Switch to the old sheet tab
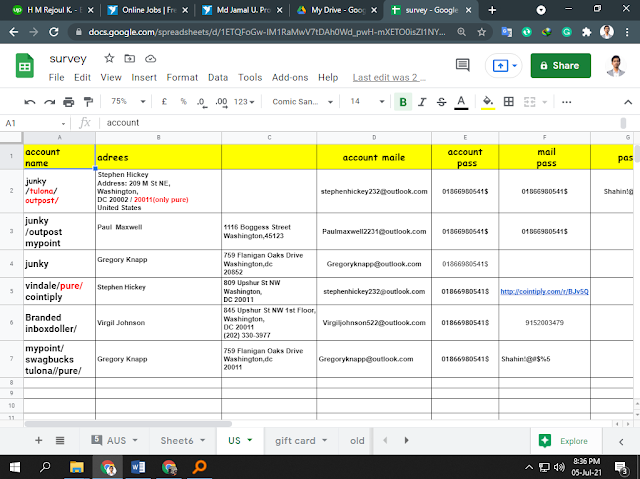This screenshot has width=640, height=479. coord(357,441)
